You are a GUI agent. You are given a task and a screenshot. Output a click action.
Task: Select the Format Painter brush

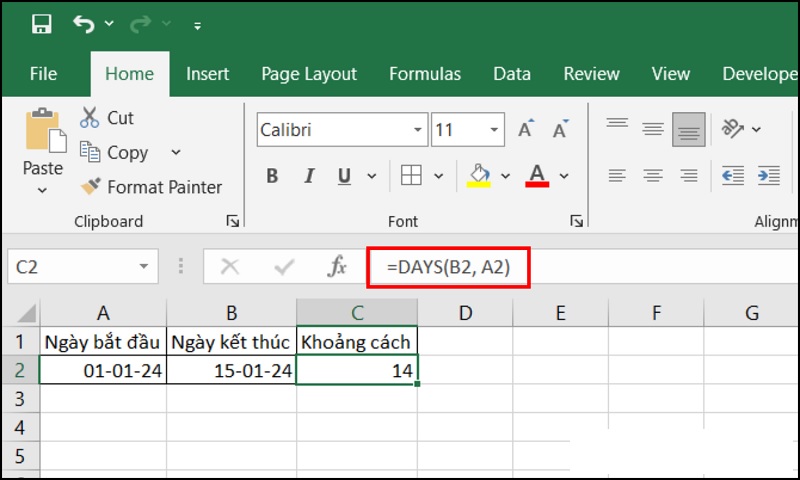(x=91, y=187)
